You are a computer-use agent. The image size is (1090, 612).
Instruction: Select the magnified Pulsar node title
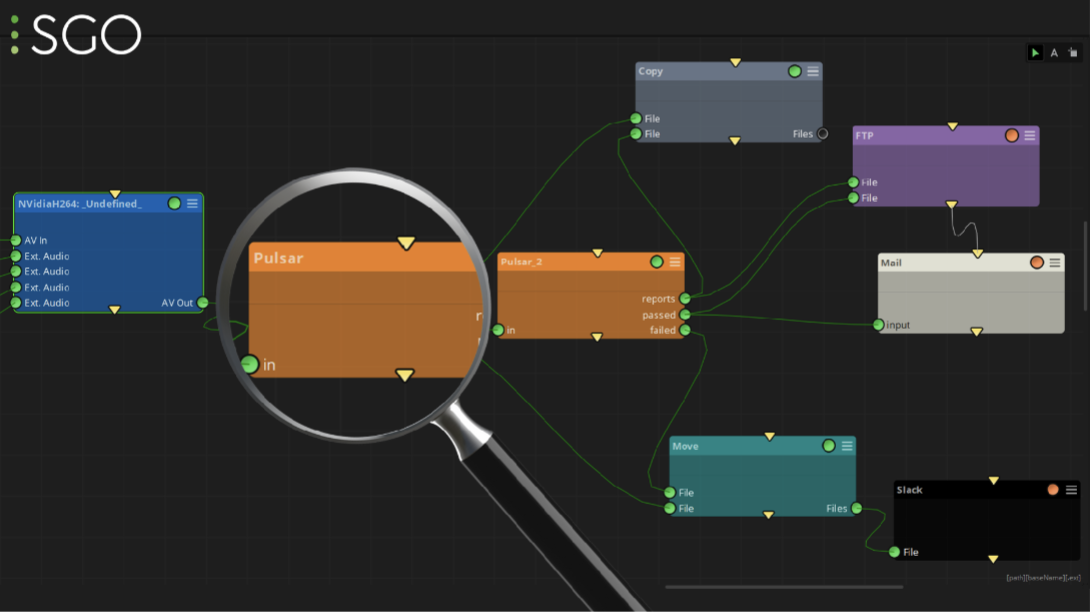click(279, 258)
